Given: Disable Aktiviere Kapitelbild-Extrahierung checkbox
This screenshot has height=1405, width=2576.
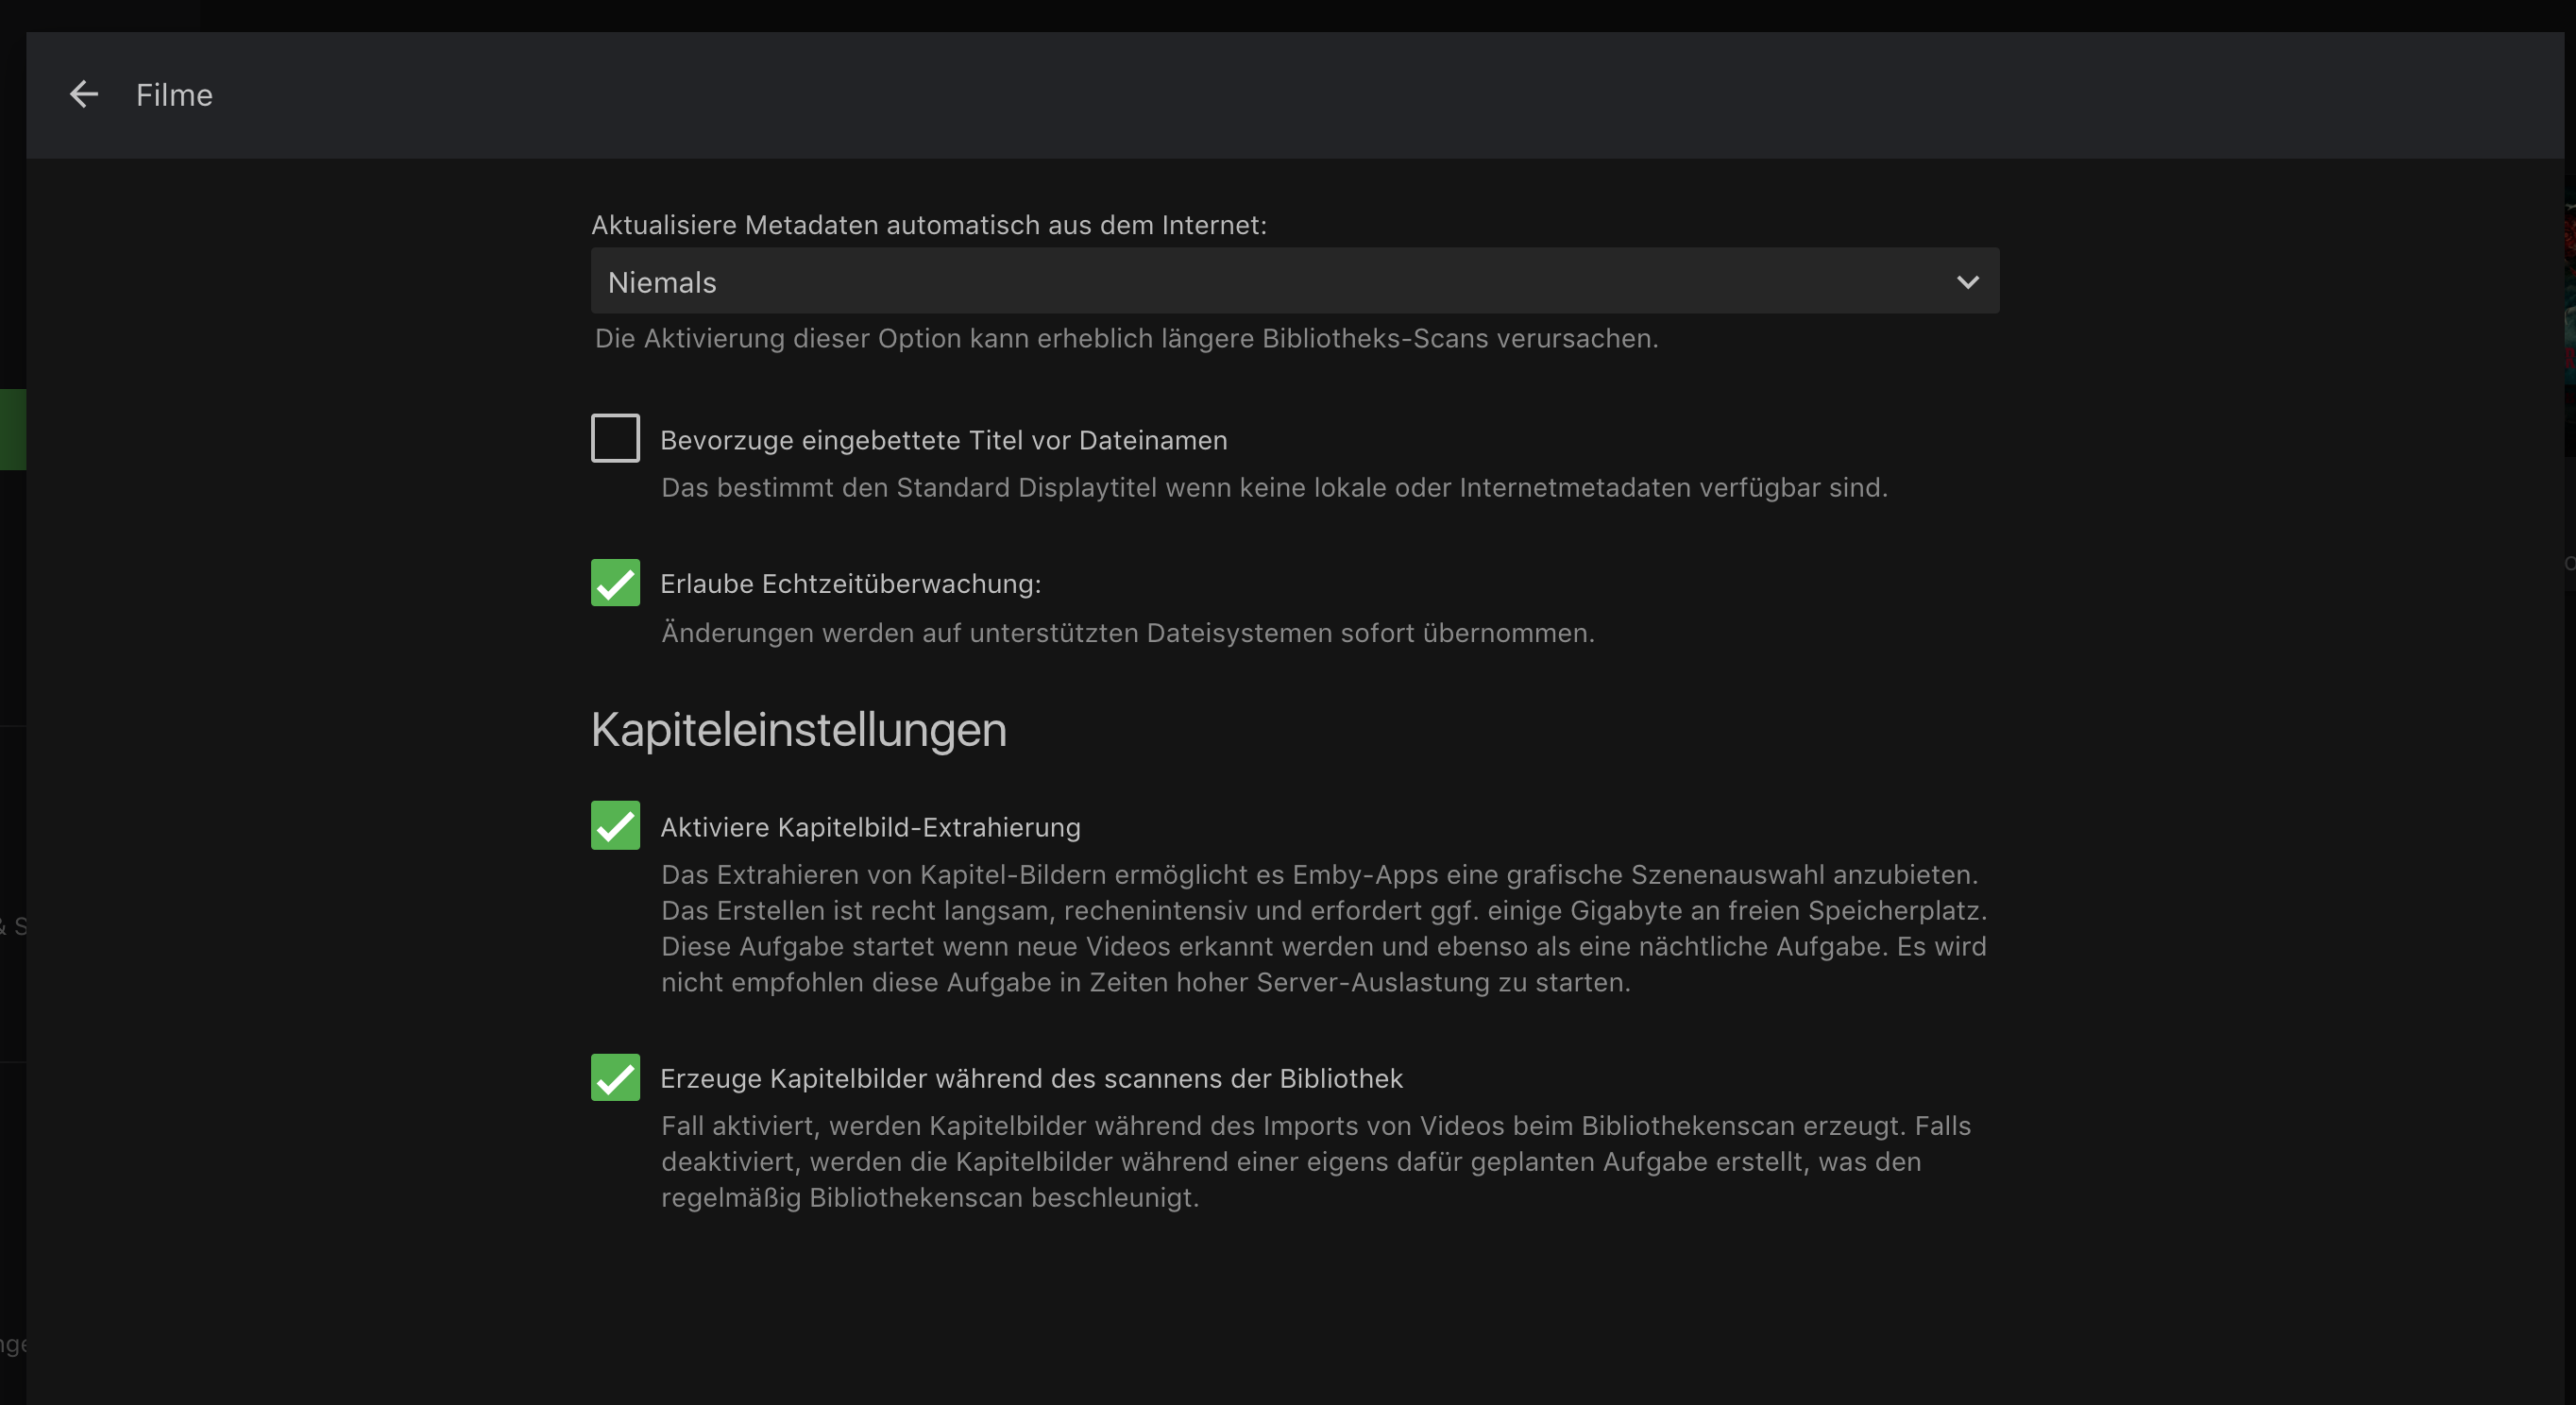Looking at the screenshot, I should tap(615, 825).
